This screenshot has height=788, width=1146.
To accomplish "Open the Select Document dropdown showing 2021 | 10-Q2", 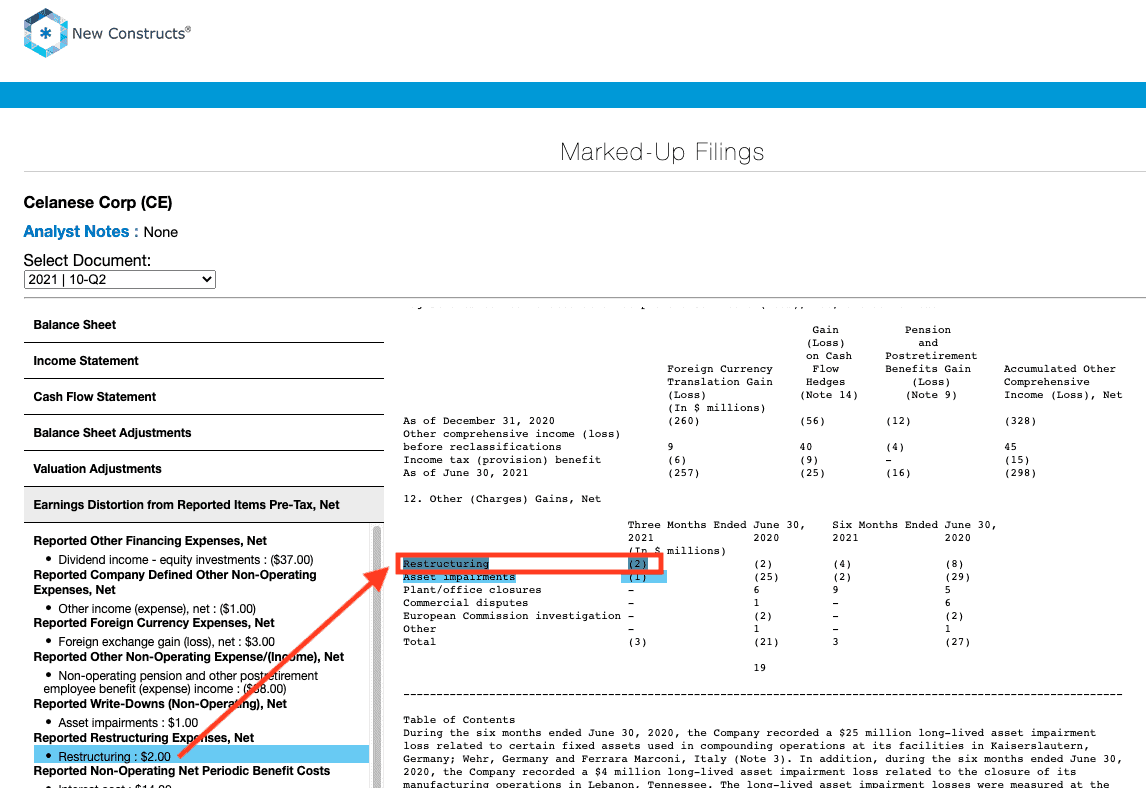I will 120,279.
